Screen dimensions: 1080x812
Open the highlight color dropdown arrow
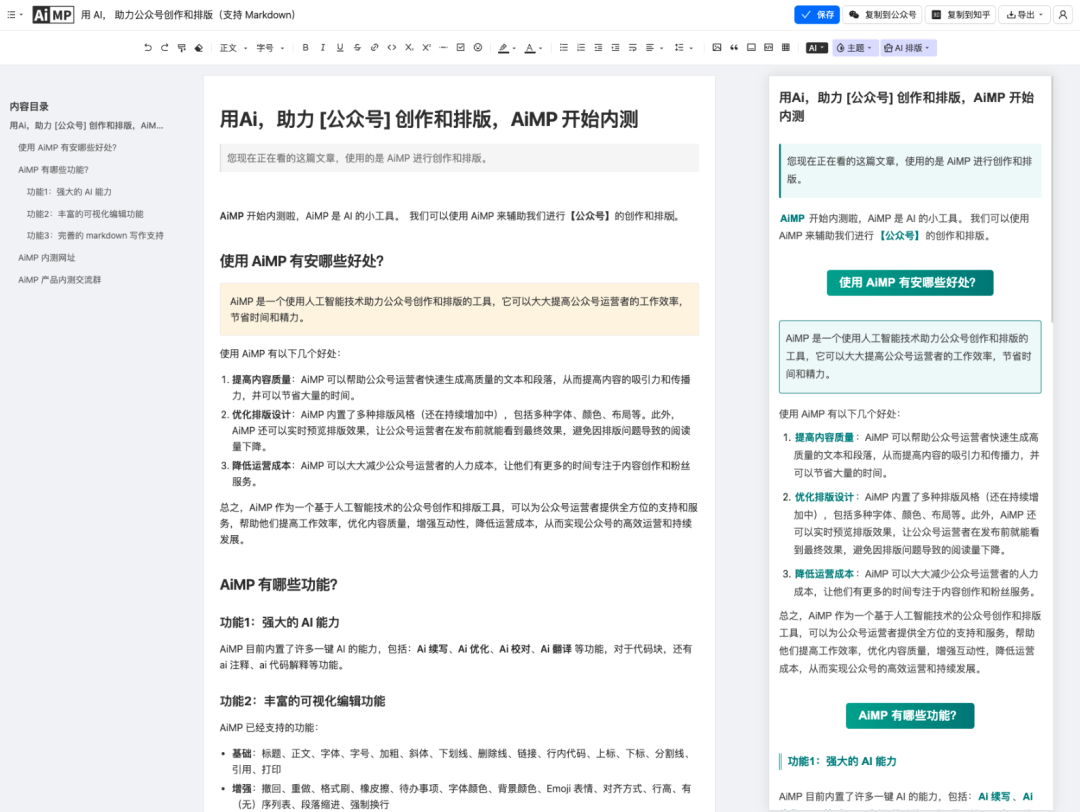(515, 48)
